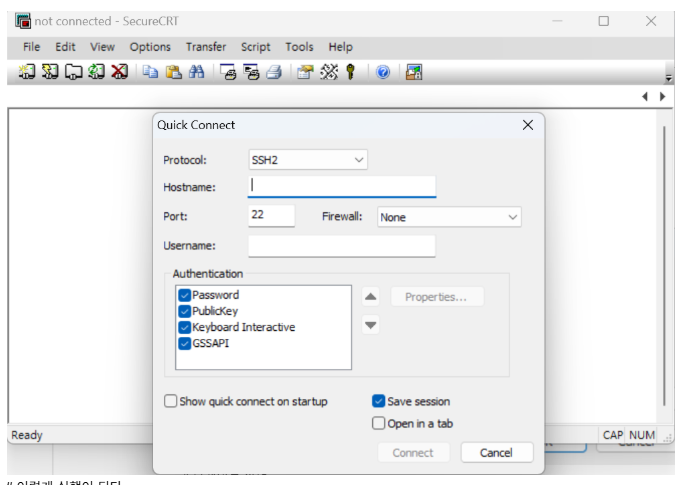Click the Ready status bar text

(x=27, y=435)
